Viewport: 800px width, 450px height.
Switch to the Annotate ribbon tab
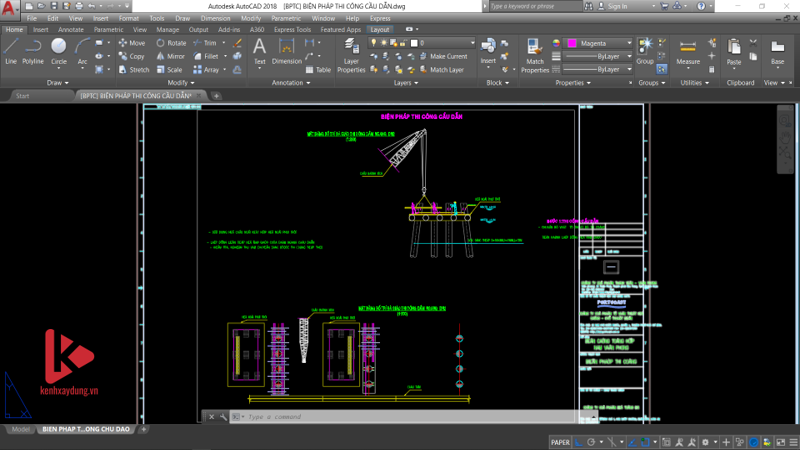(x=71, y=30)
